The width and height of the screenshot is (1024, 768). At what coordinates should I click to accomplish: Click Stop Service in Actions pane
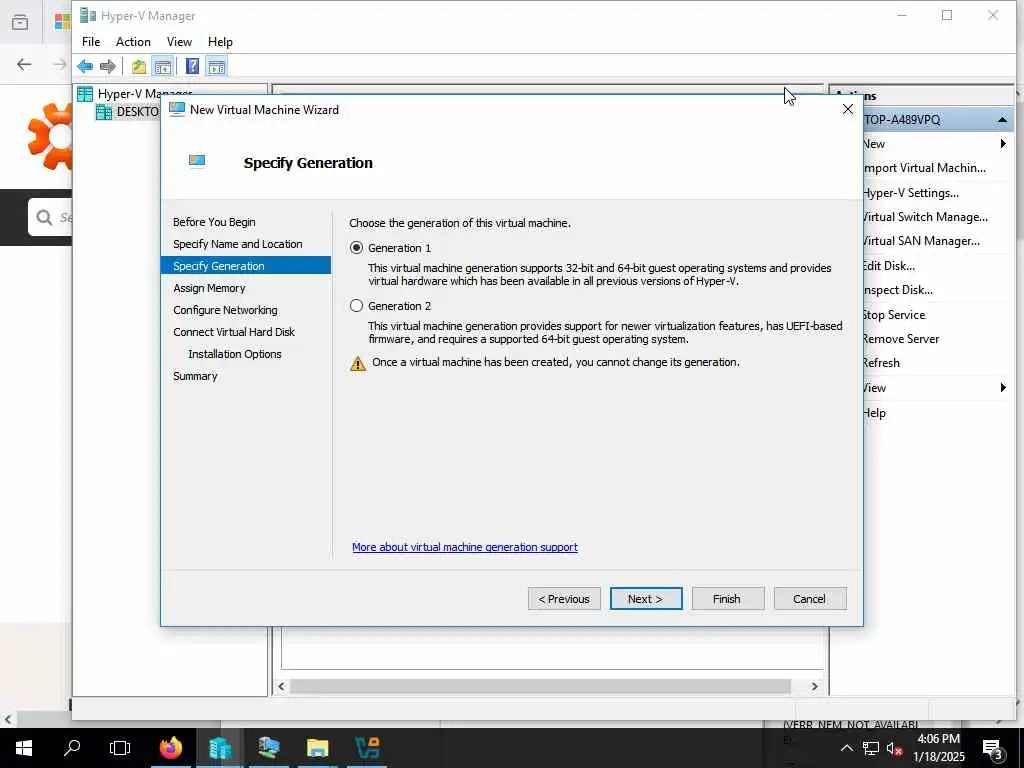894,315
